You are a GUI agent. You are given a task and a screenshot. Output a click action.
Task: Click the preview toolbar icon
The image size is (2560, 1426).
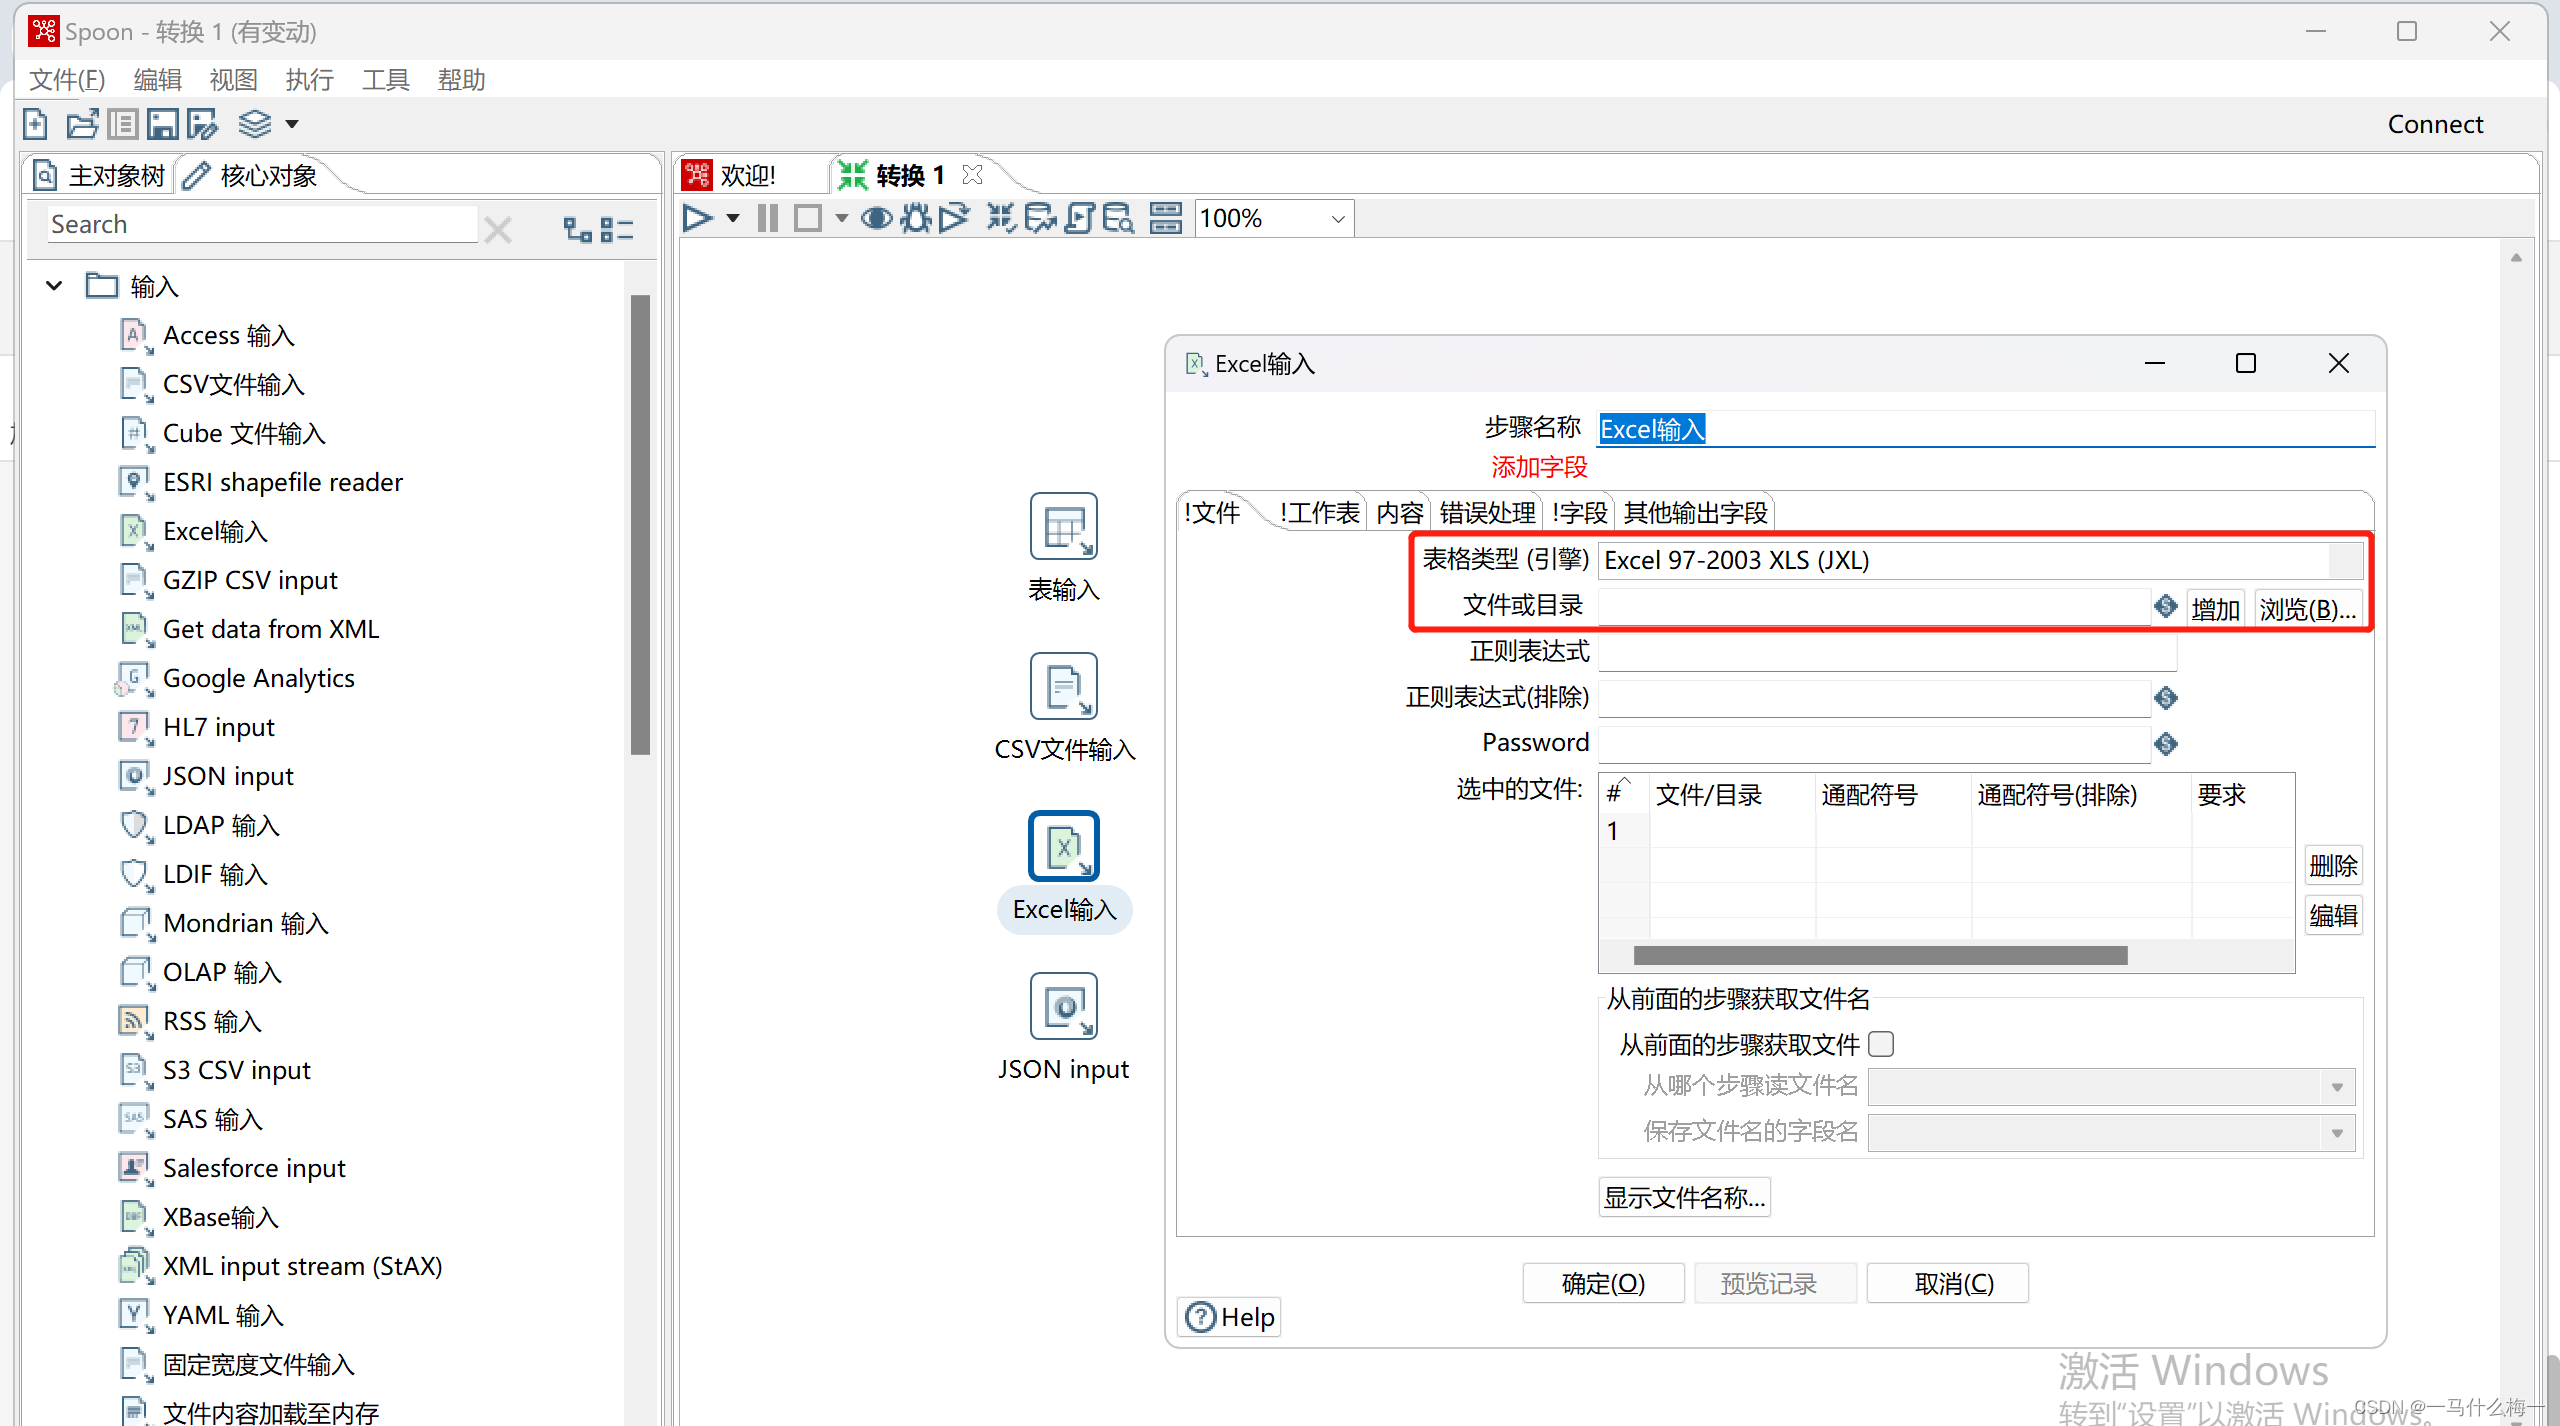point(873,216)
